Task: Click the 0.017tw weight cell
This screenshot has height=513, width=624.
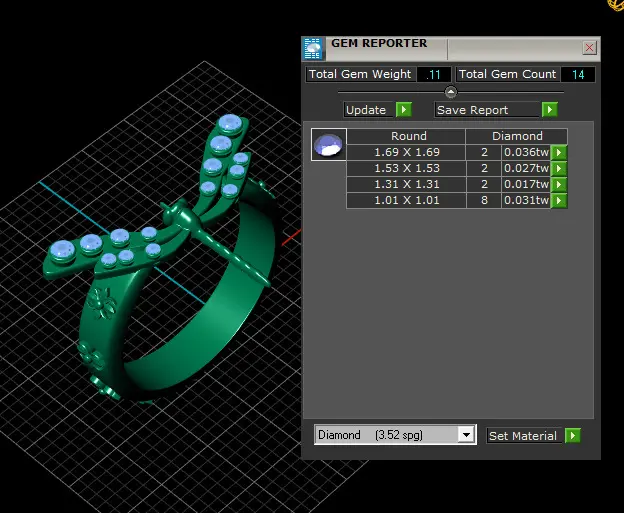Action: click(526, 184)
